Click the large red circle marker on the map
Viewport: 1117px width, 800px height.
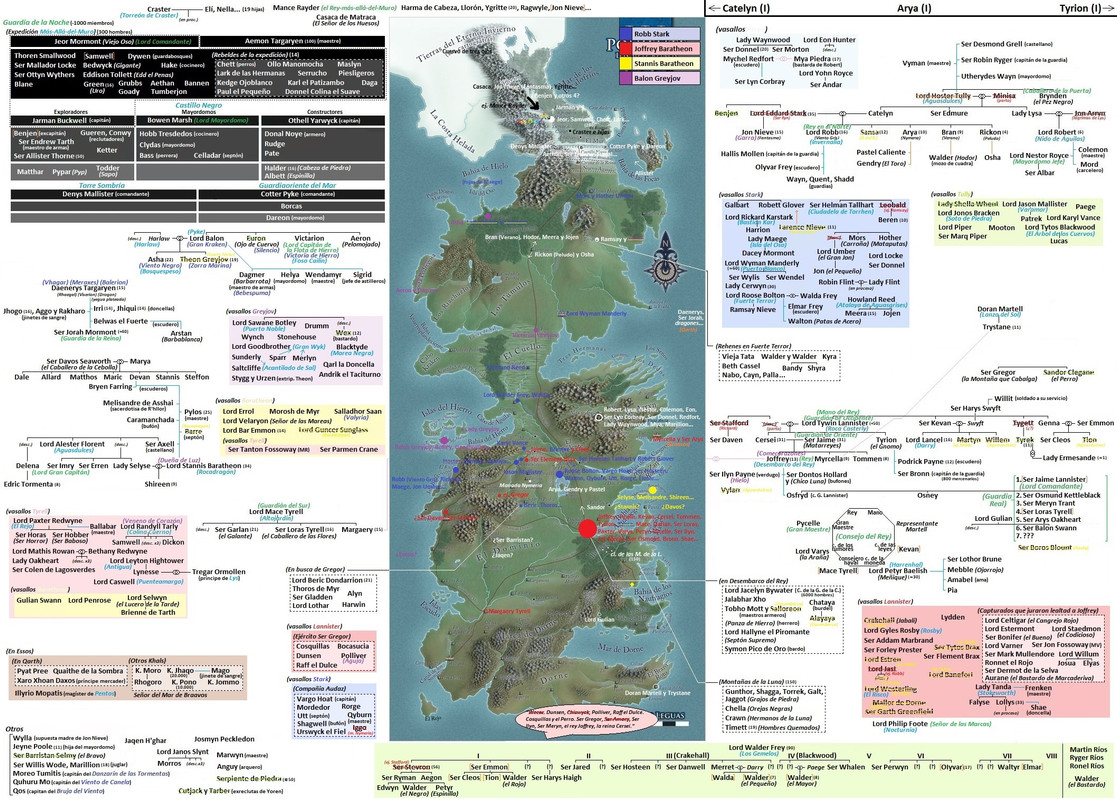click(x=587, y=529)
